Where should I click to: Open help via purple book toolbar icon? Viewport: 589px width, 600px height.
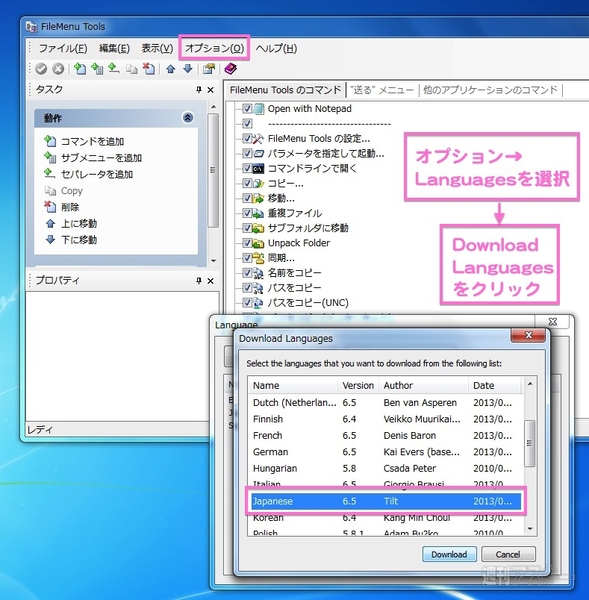pyautogui.click(x=230, y=69)
